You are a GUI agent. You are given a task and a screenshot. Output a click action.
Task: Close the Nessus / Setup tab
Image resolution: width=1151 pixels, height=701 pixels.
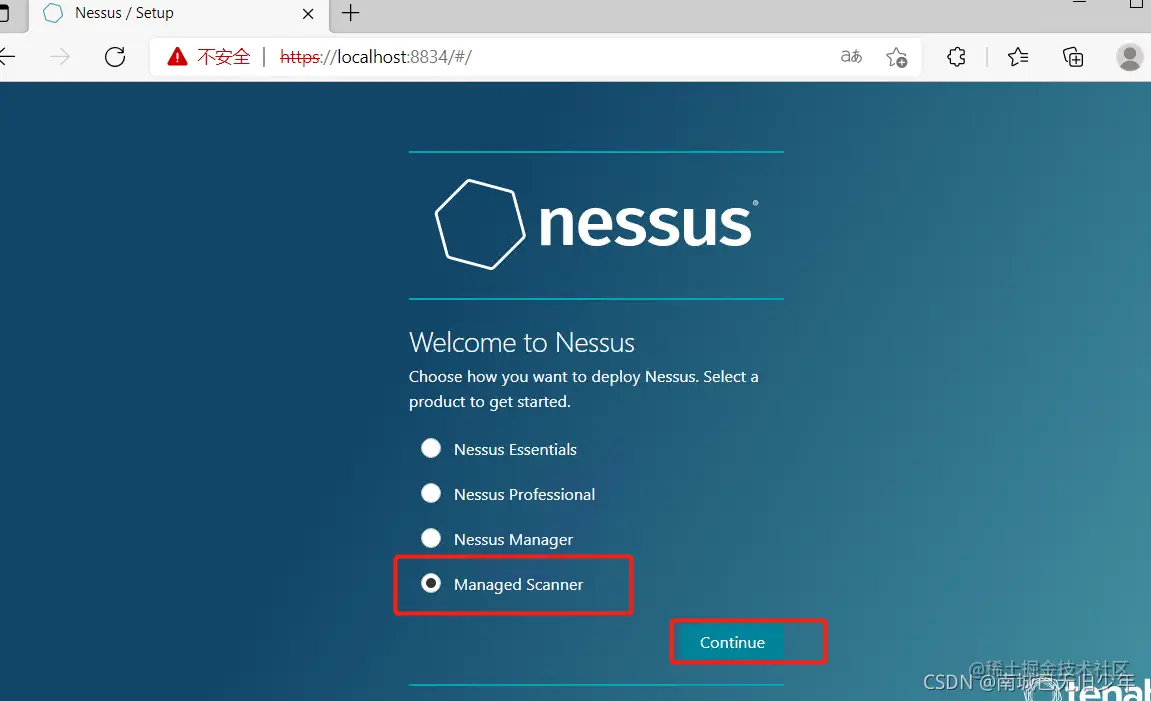pyautogui.click(x=308, y=14)
